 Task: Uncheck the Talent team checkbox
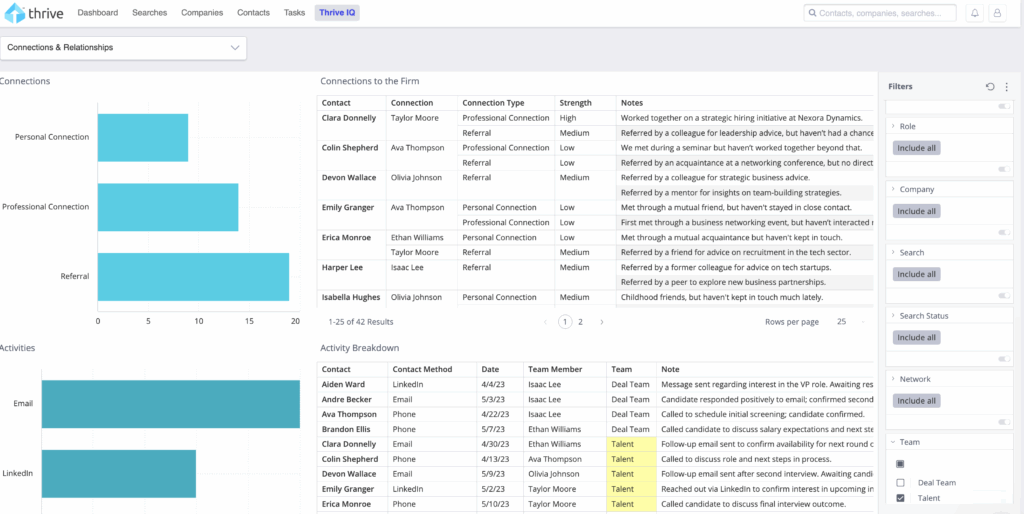tap(900, 498)
